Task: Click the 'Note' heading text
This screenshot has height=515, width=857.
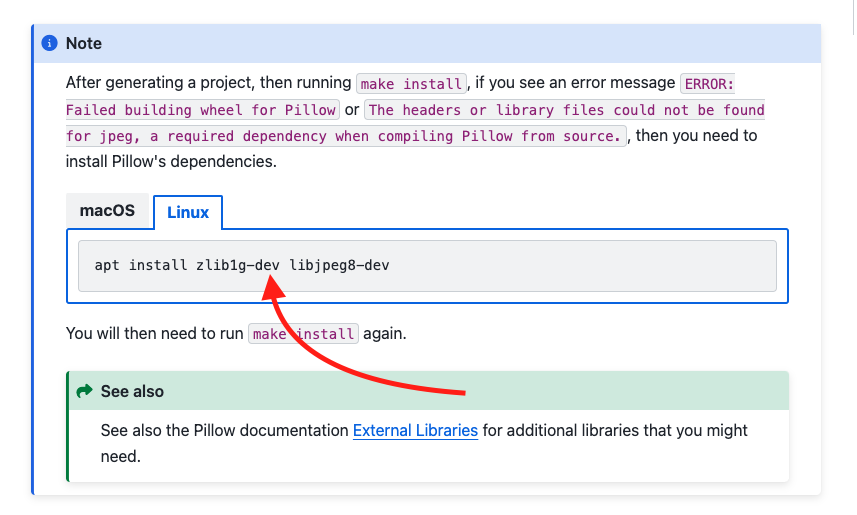Action: pyautogui.click(x=84, y=43)
